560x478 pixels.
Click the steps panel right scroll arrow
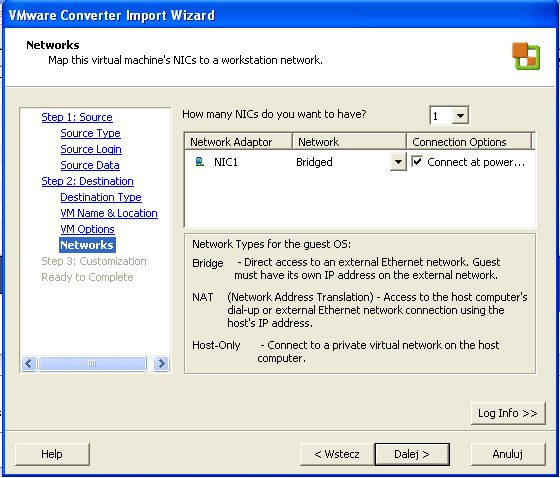(161, 364)
